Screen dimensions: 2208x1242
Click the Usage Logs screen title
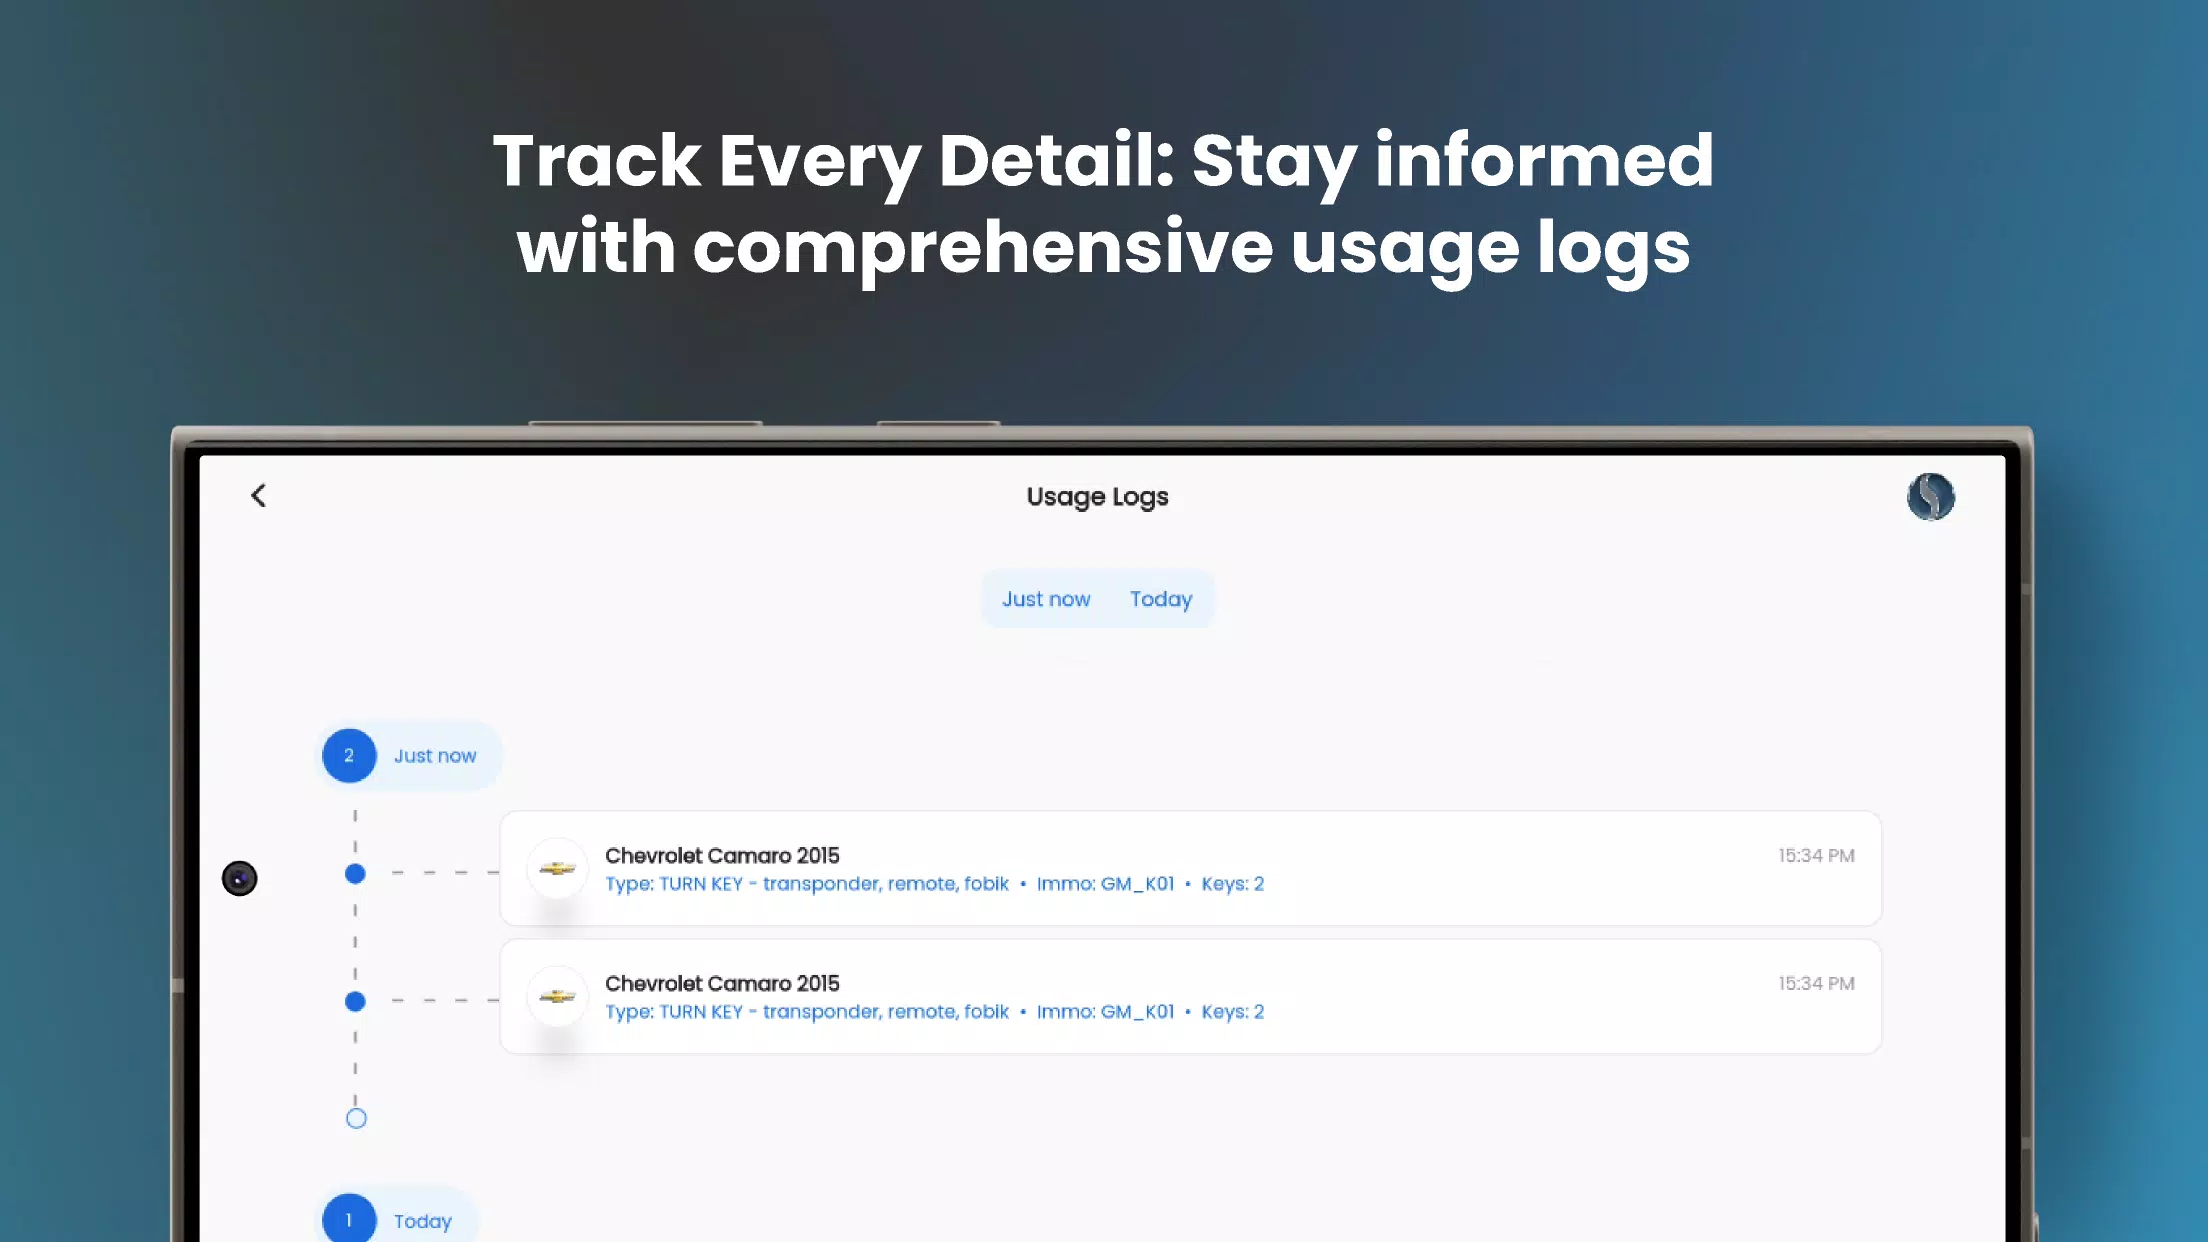[x=1098, y=496]
